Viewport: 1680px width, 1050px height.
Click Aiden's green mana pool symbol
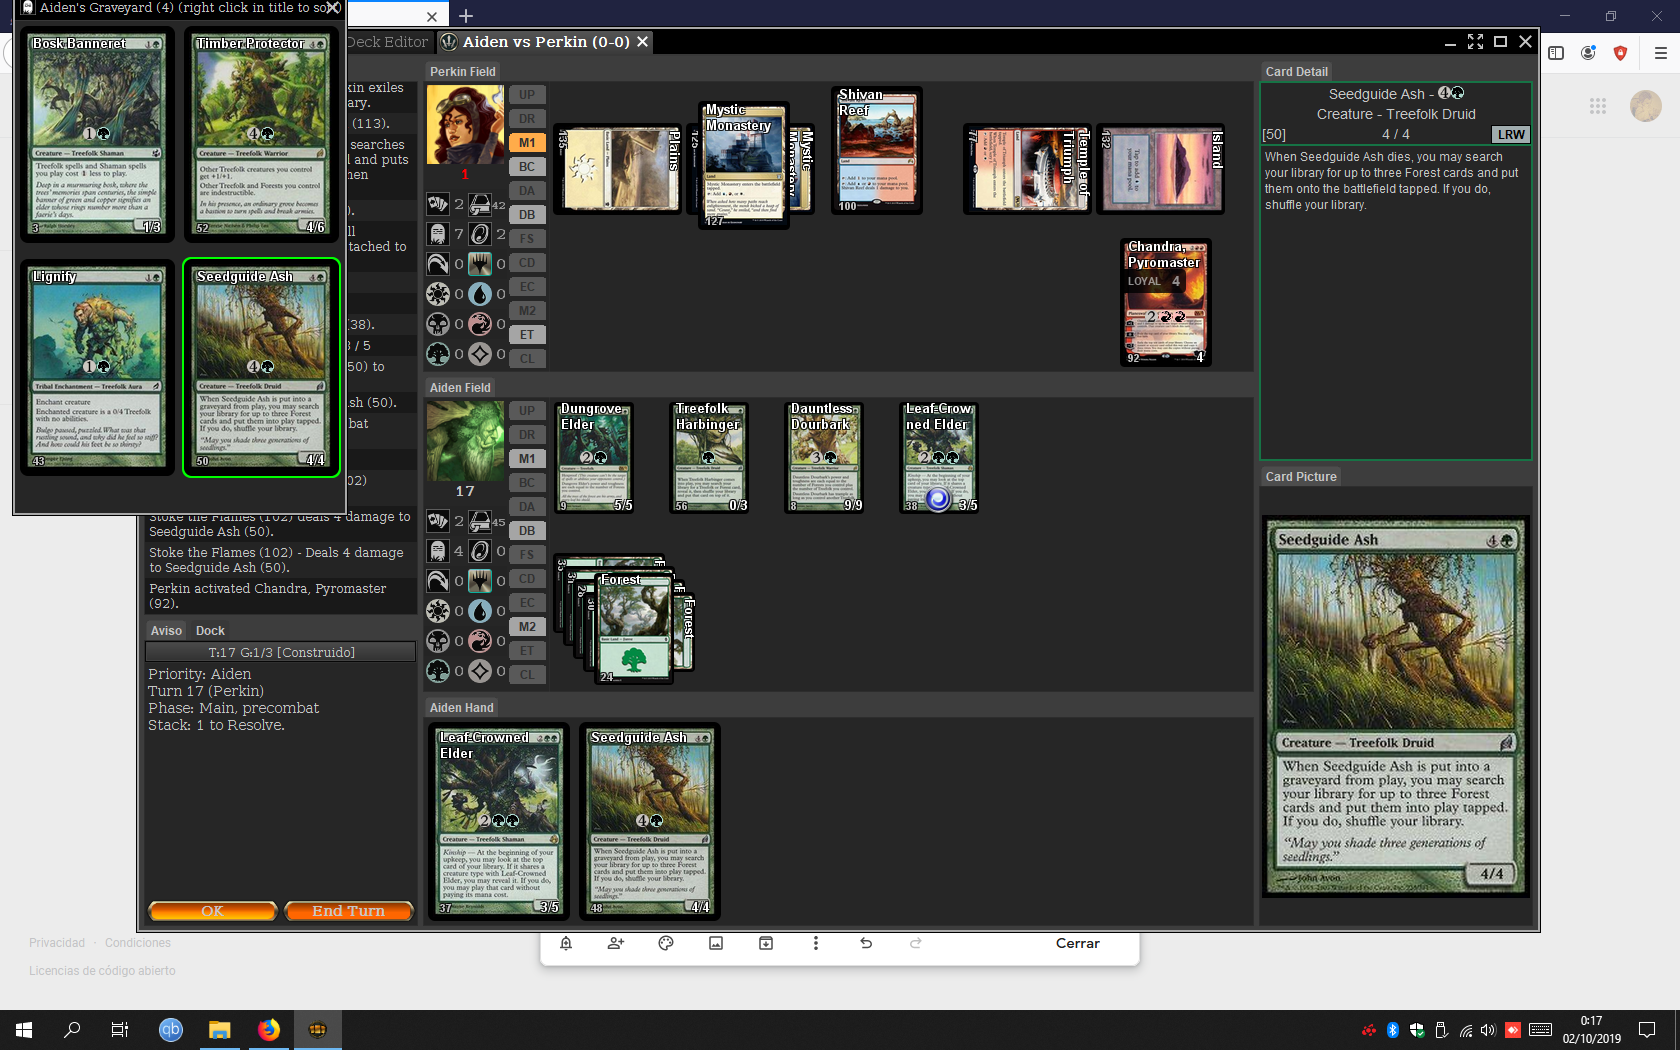click(x=437, y=670)
